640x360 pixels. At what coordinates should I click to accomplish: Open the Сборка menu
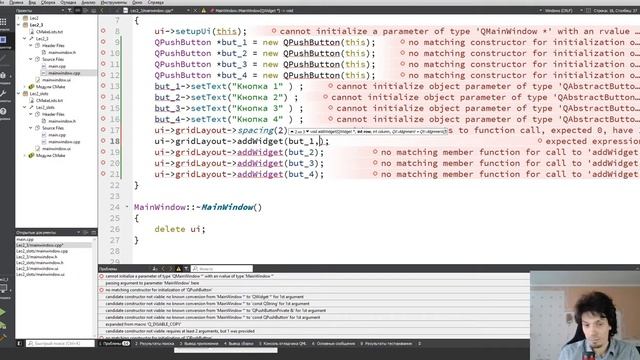click(48, 2)
